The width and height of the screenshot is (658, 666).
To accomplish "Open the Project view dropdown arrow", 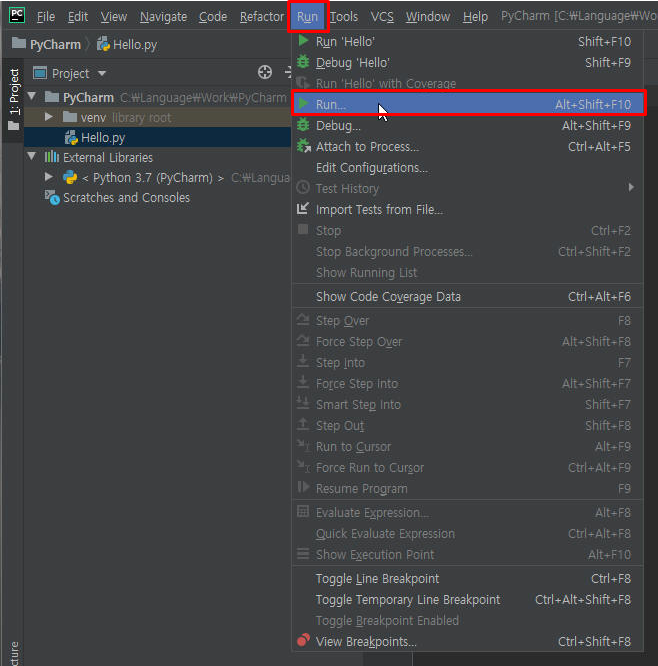I will point(102,73).
